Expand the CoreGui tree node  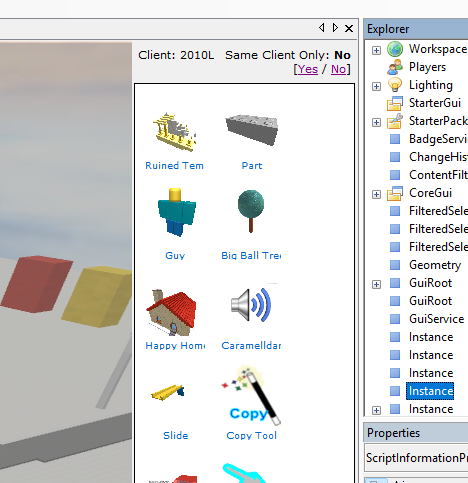point(376,194)
